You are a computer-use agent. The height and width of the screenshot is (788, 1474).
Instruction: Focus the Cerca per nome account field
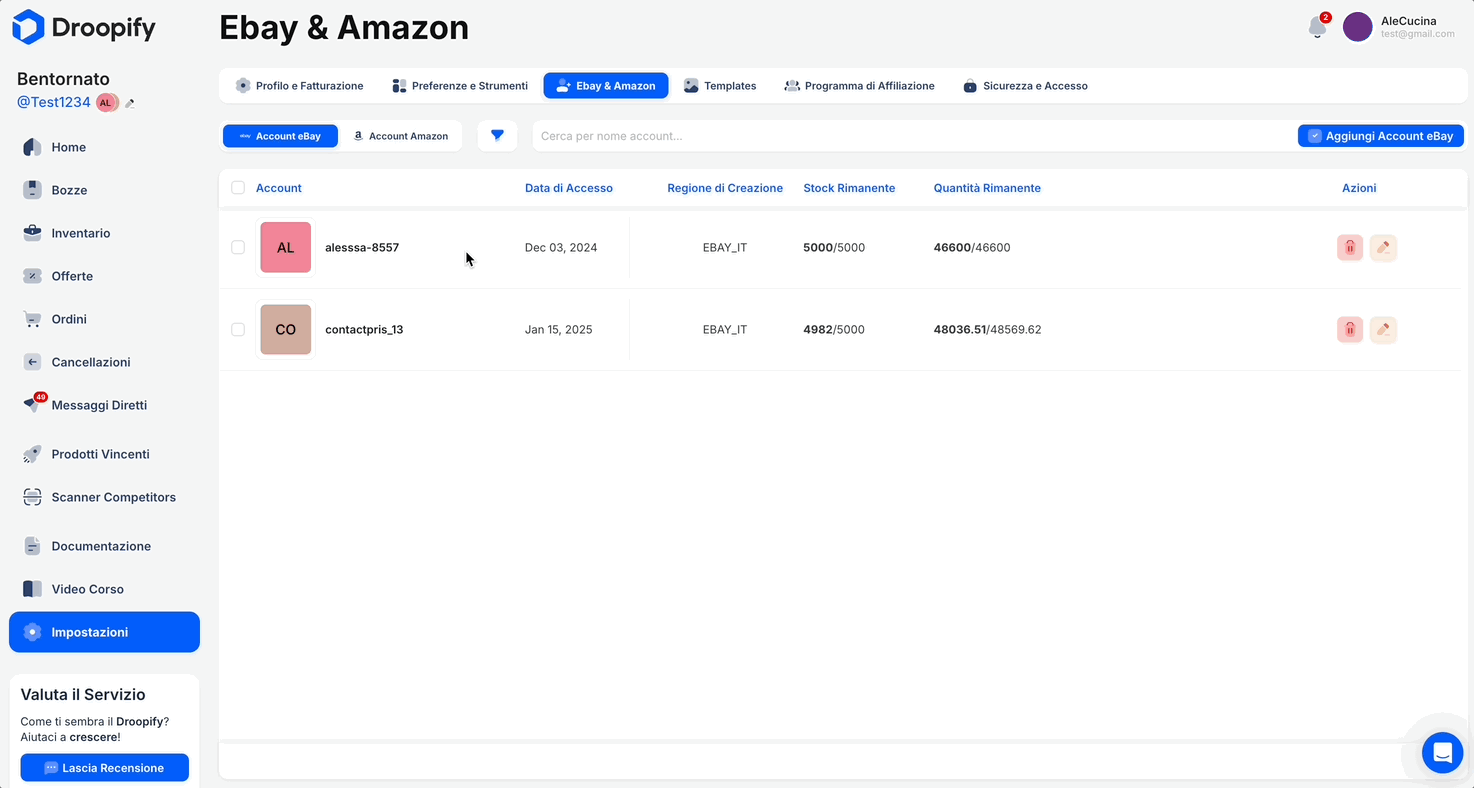point(910,136)
